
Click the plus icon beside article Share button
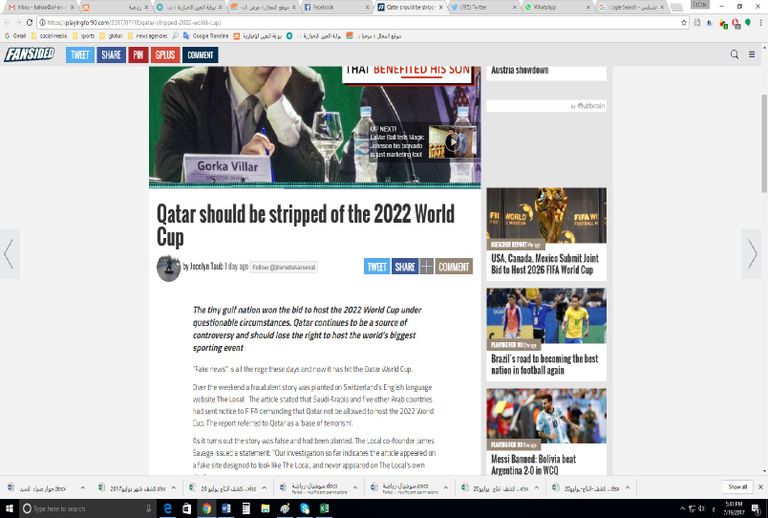426,267
